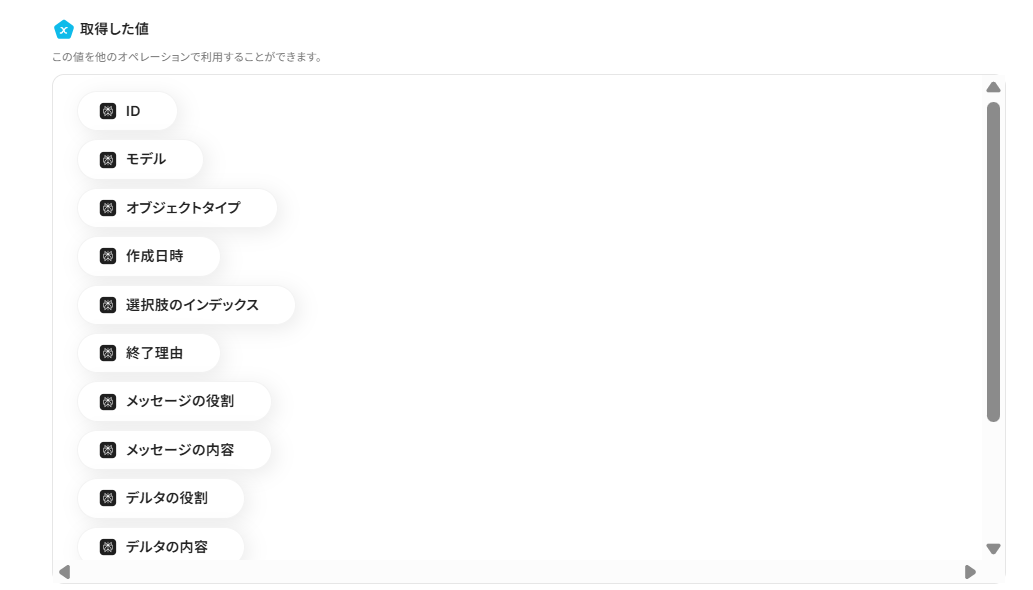The height and width of the screenshot is (590, 1033).
Task: Click the blue 取得した値 header icon
Action: (x=63, y=29)
